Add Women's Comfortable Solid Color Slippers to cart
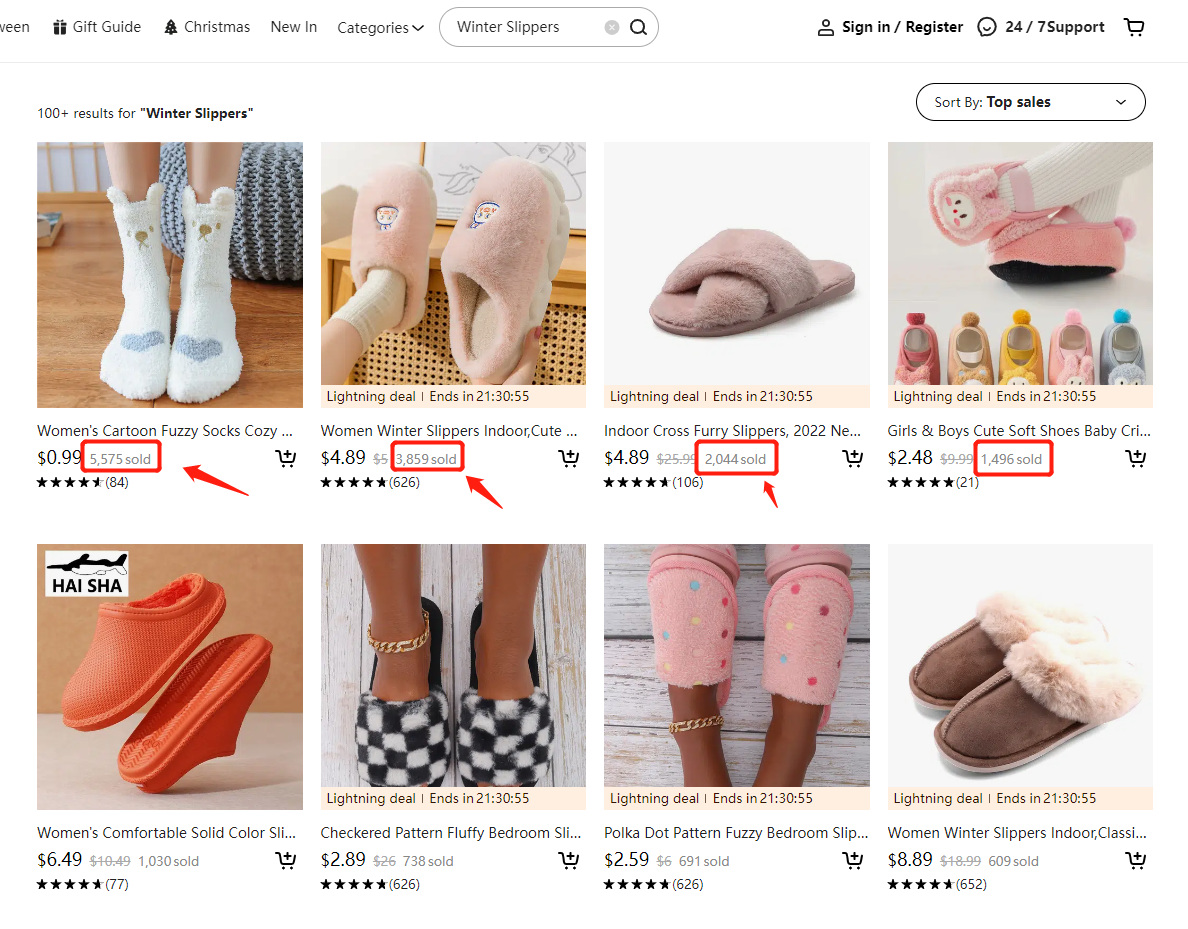This screenshot has width=1188, height=929. click(x=286, y=861)
